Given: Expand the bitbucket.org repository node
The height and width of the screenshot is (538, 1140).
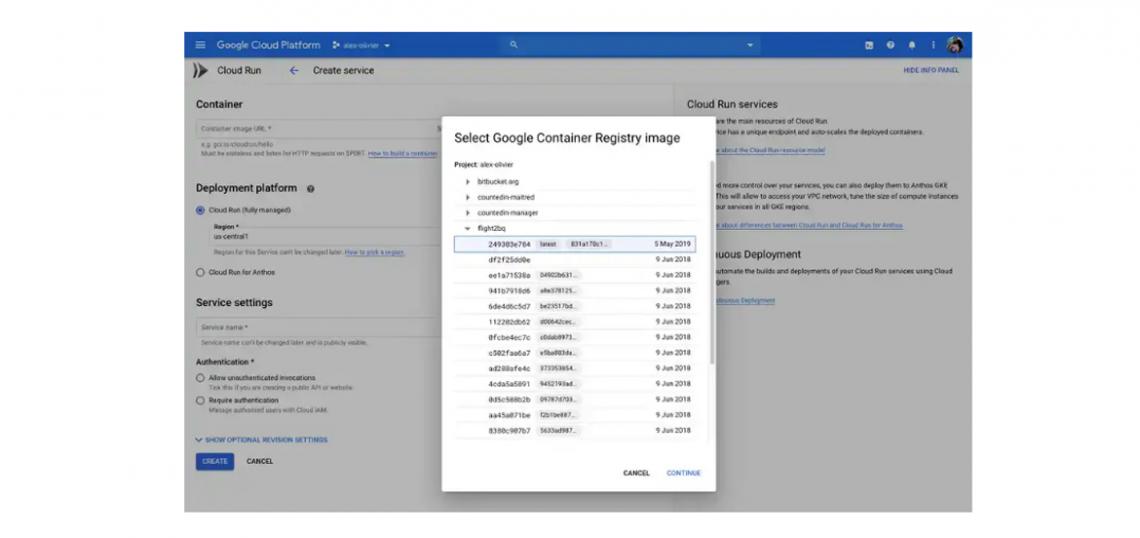Looking at the screenshot, I should tap(467, 182).
